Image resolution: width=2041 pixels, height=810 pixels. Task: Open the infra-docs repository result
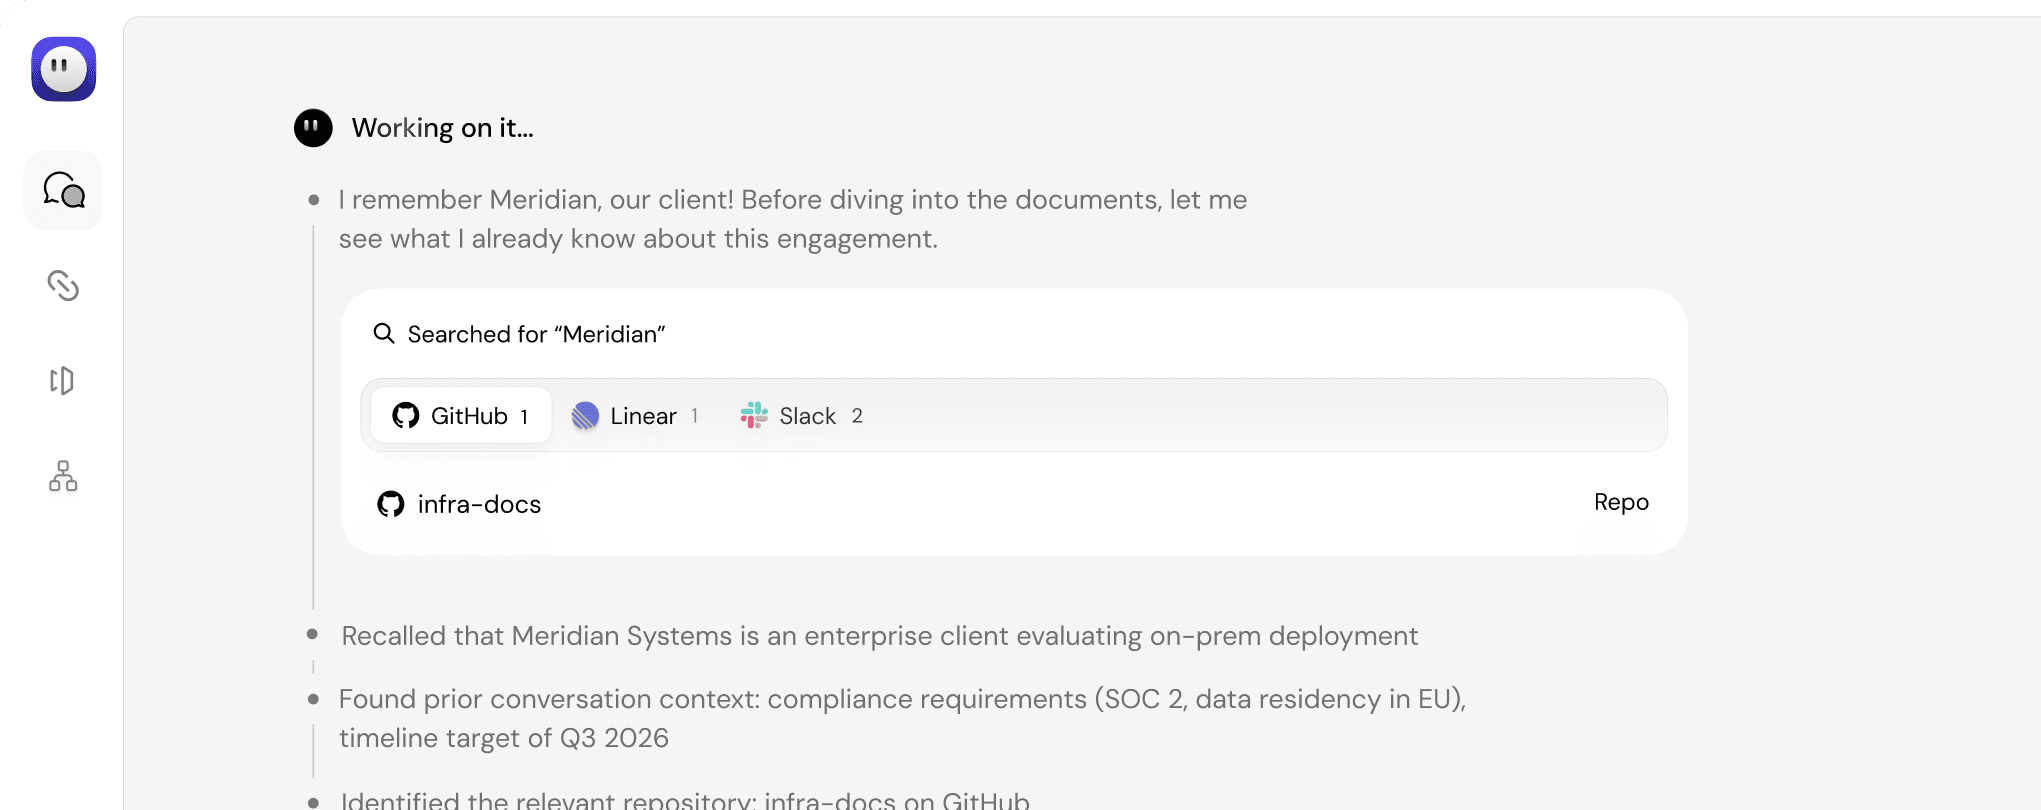pyautogui.click(x=479, y=504)
